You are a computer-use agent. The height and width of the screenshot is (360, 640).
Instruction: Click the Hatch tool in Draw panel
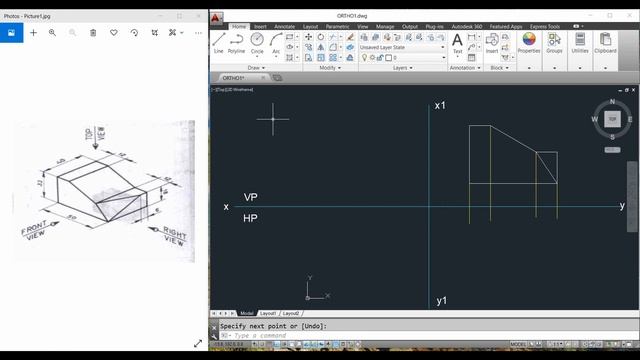tap(289, 58)
